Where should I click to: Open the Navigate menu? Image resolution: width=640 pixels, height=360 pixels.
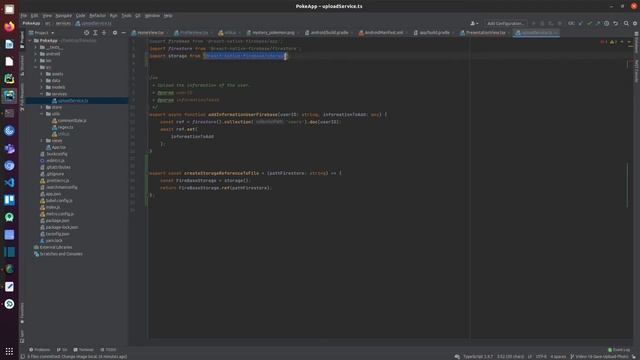(63, 16)
